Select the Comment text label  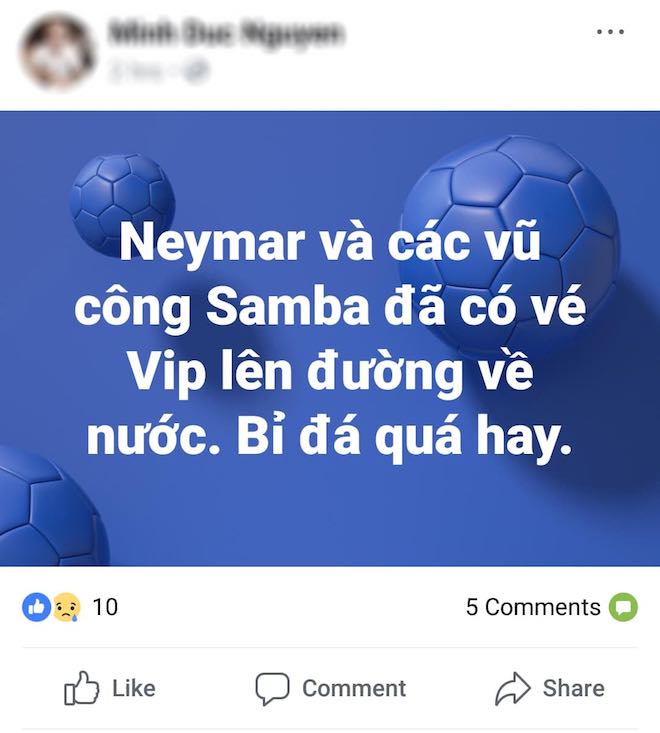[354, 688]
